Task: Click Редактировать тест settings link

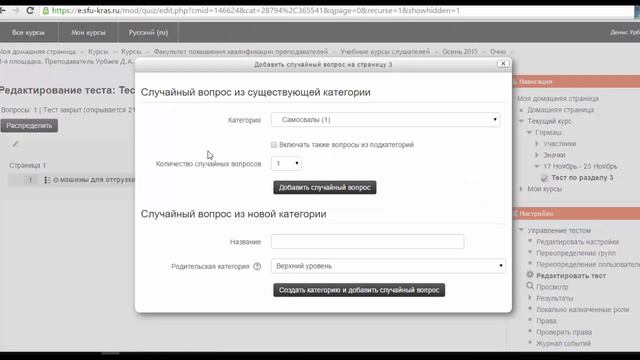Action: point(571,276)
